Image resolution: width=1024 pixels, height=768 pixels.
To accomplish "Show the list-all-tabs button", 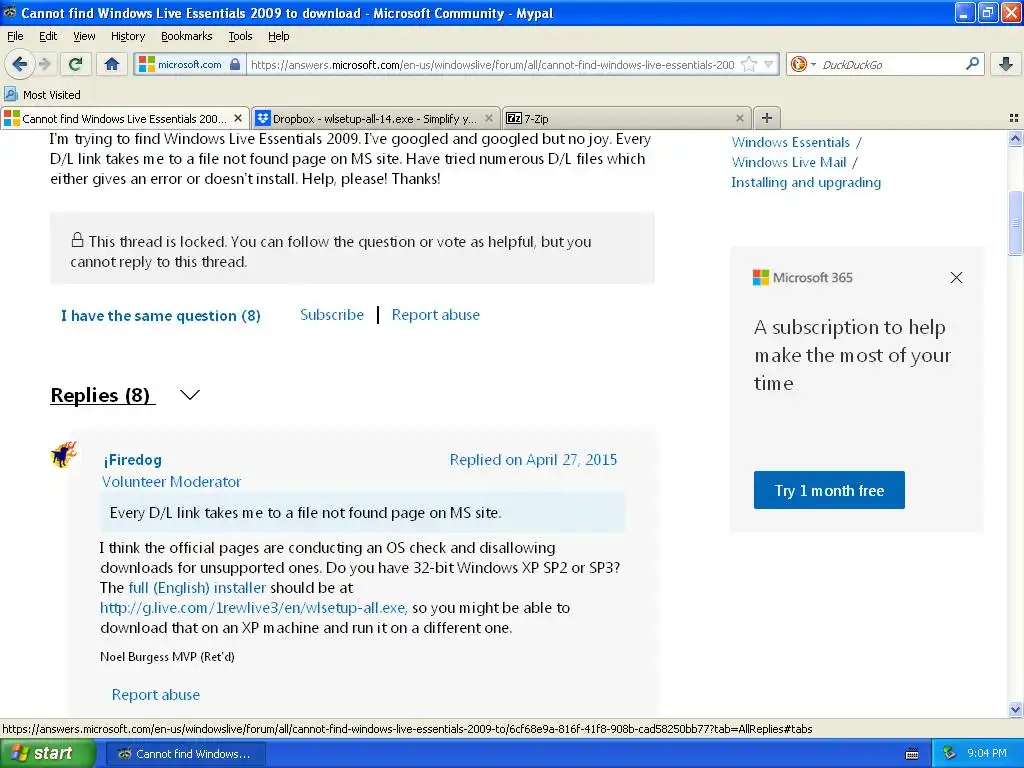I will 1014,118.
